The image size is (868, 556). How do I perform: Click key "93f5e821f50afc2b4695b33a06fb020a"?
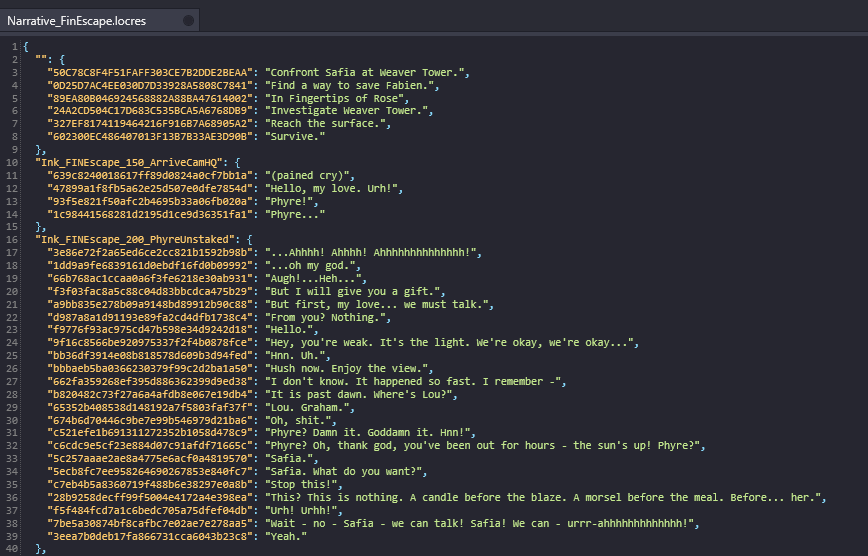150,201
